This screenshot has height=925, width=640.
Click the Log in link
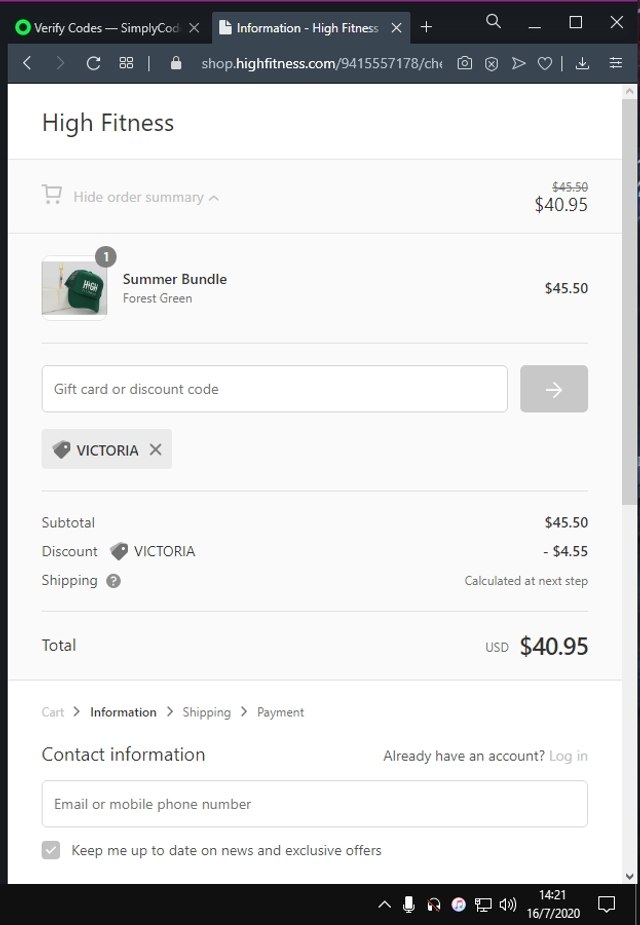[x=568, y=756]
